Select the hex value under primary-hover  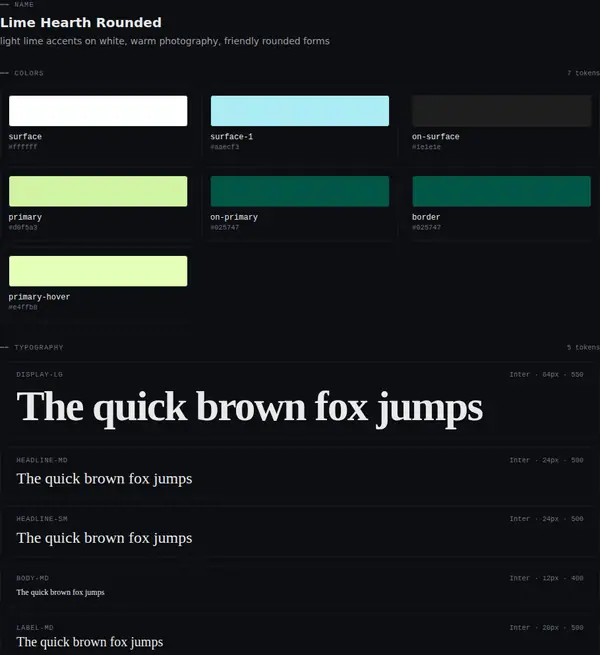point(23,307)
